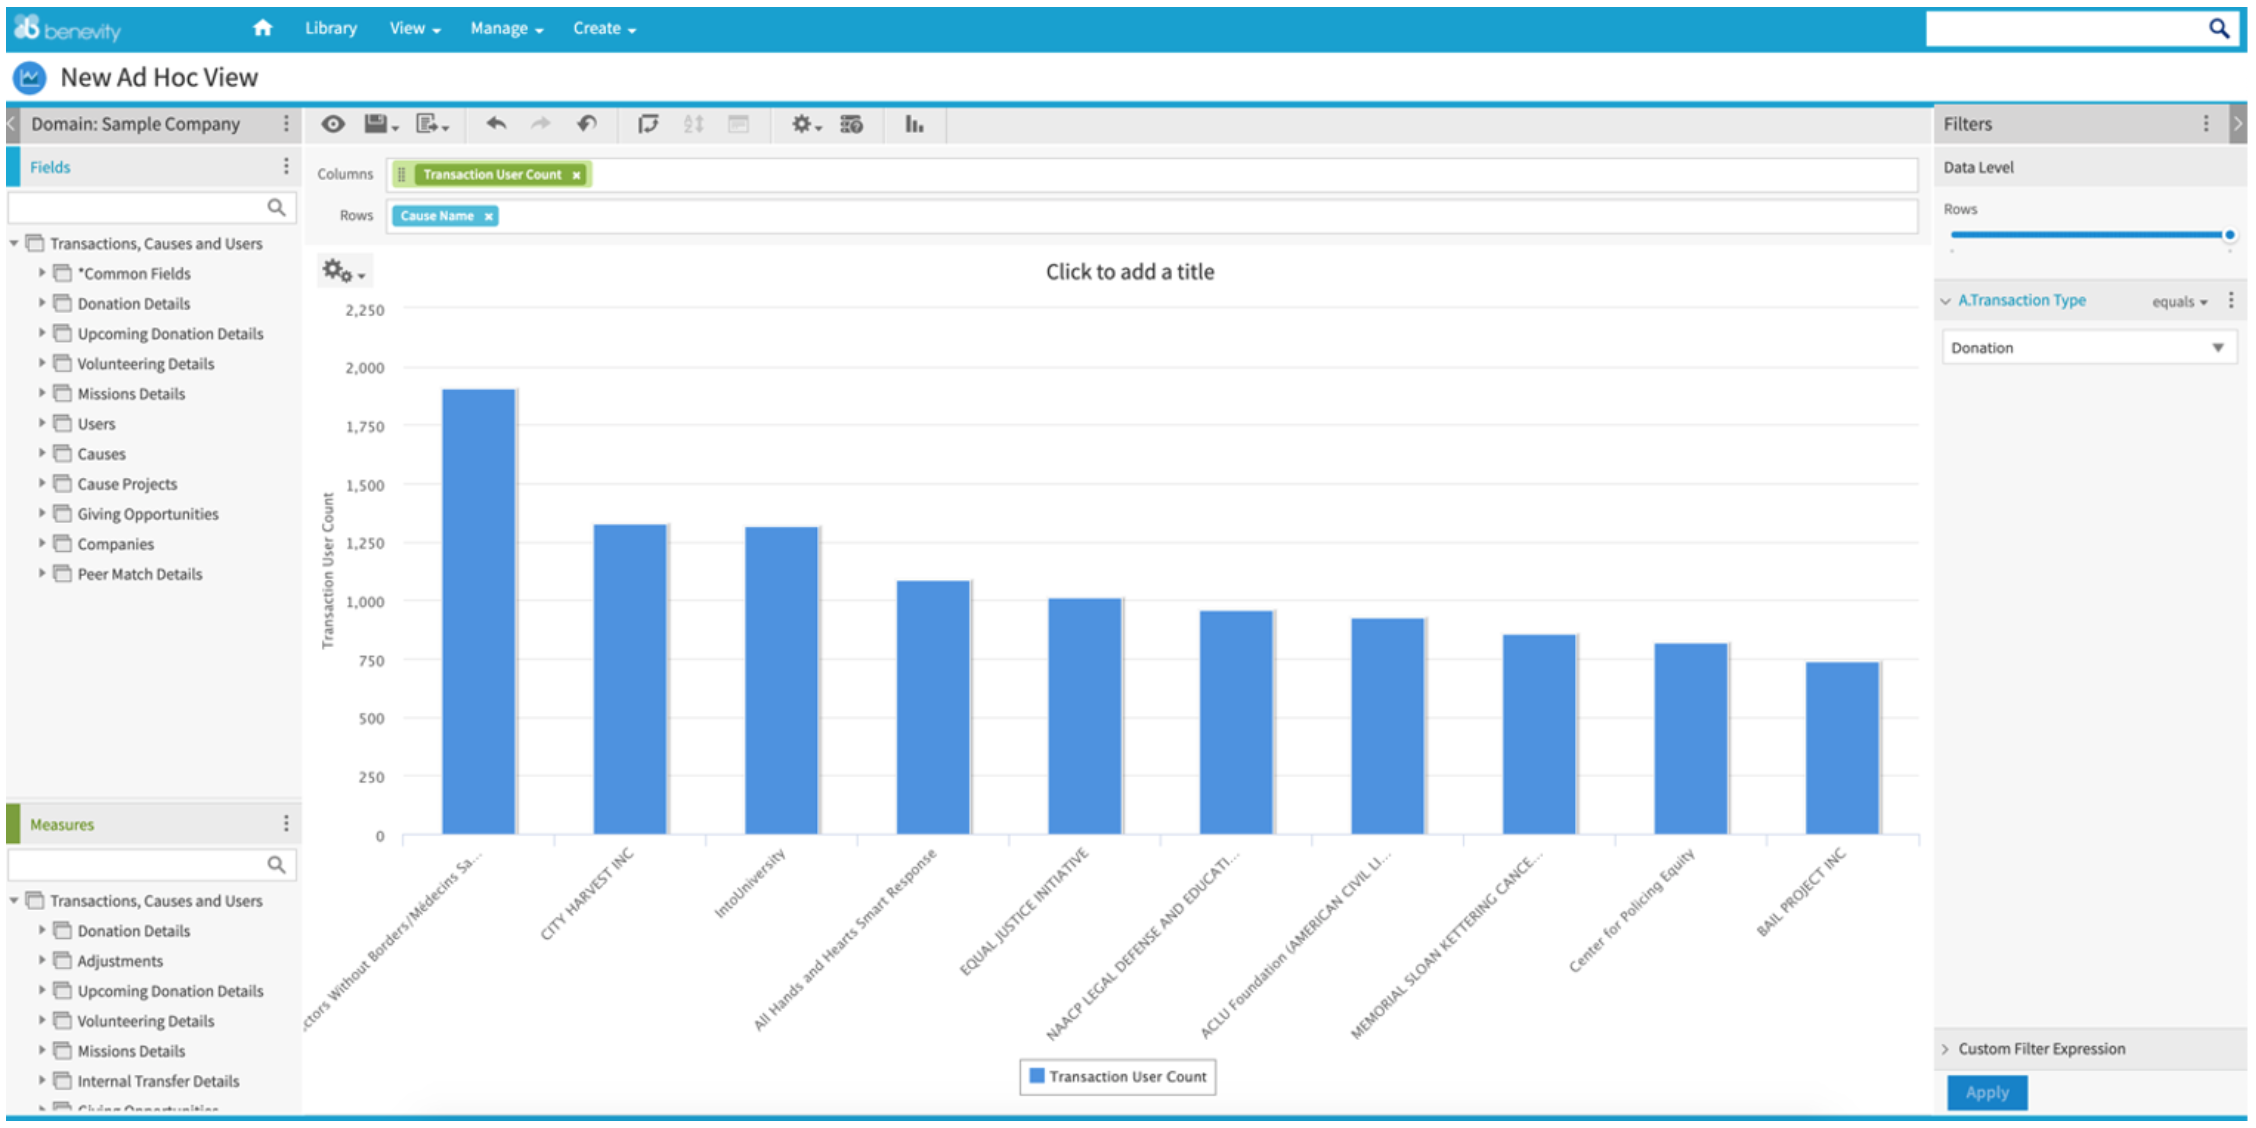Click the Sort A-Z toolbar icon
This screenshot has width=2256, height=1128.
tap(693, 124)
